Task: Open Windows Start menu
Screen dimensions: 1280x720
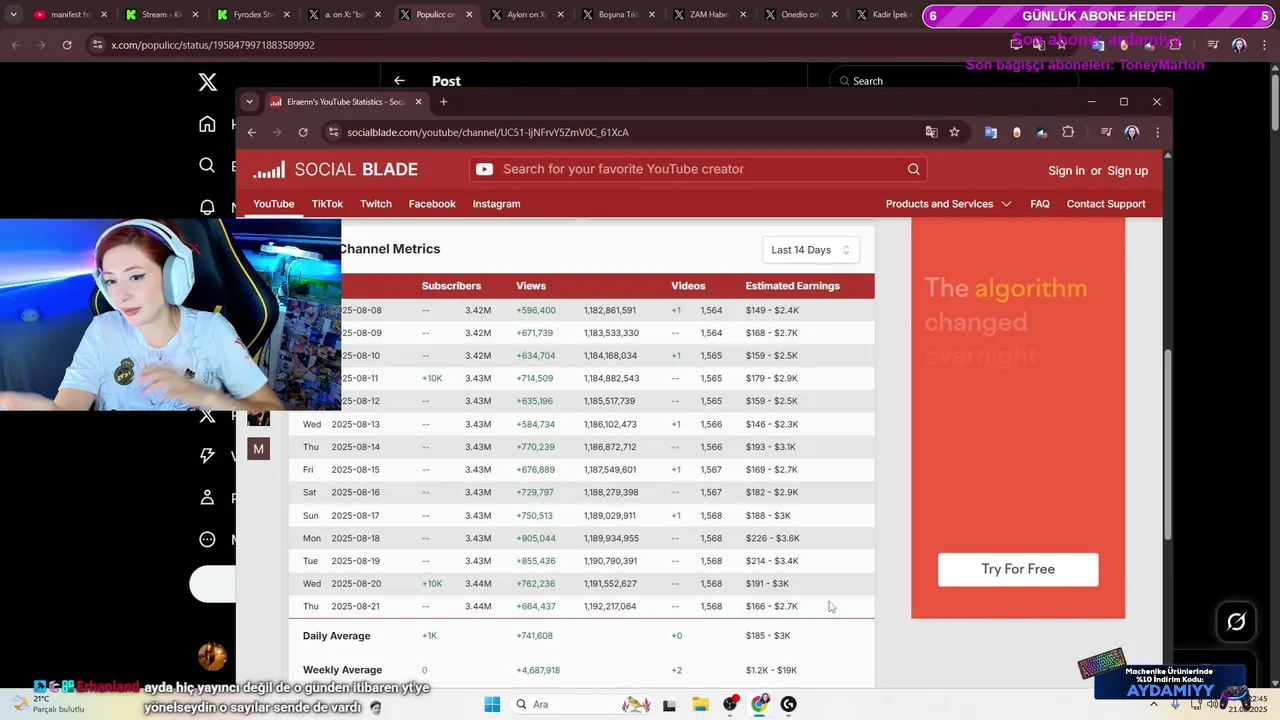Action: pos(492,704)
